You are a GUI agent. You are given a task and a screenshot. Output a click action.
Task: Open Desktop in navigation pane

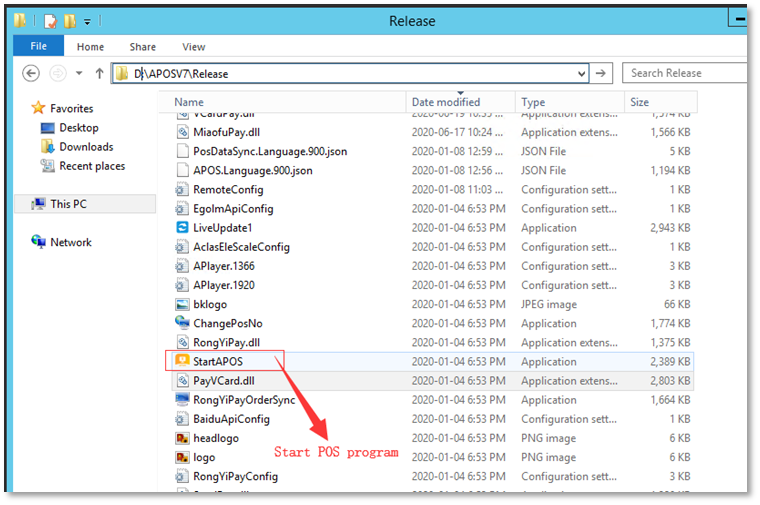[x=79, y=128]
